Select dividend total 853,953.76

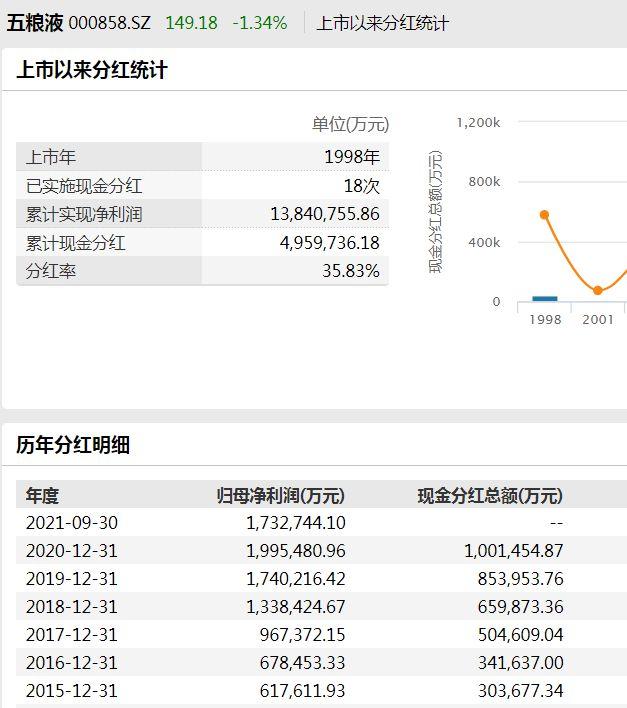coord(520,579)
